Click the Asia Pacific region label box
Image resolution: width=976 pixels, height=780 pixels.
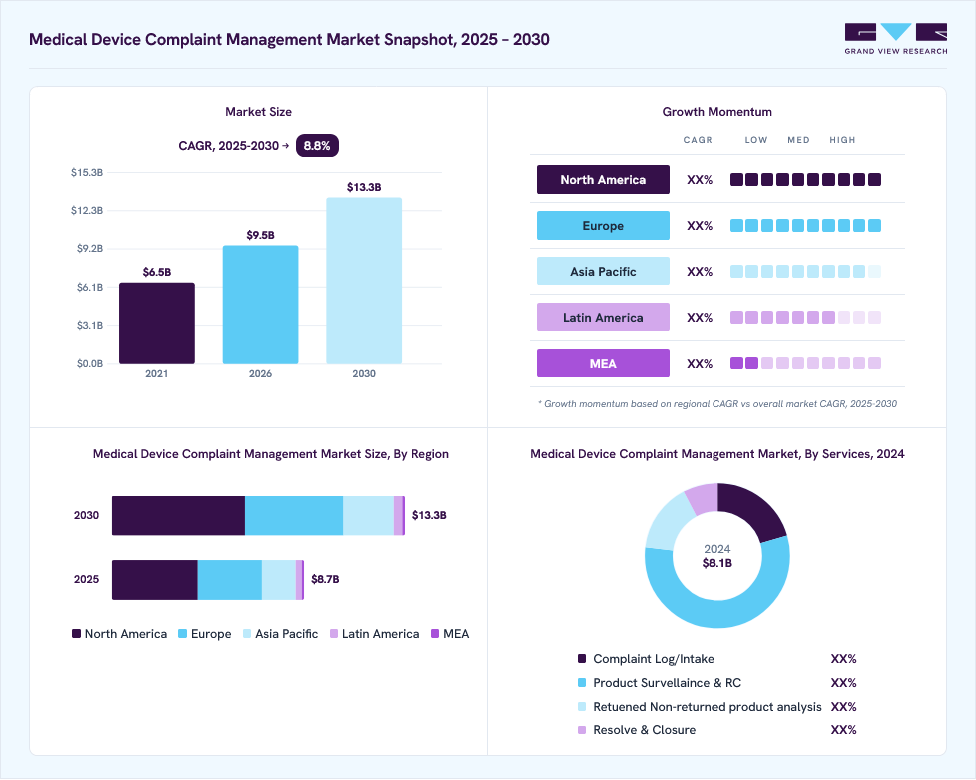pyautogui.click(x=603, y=271)
